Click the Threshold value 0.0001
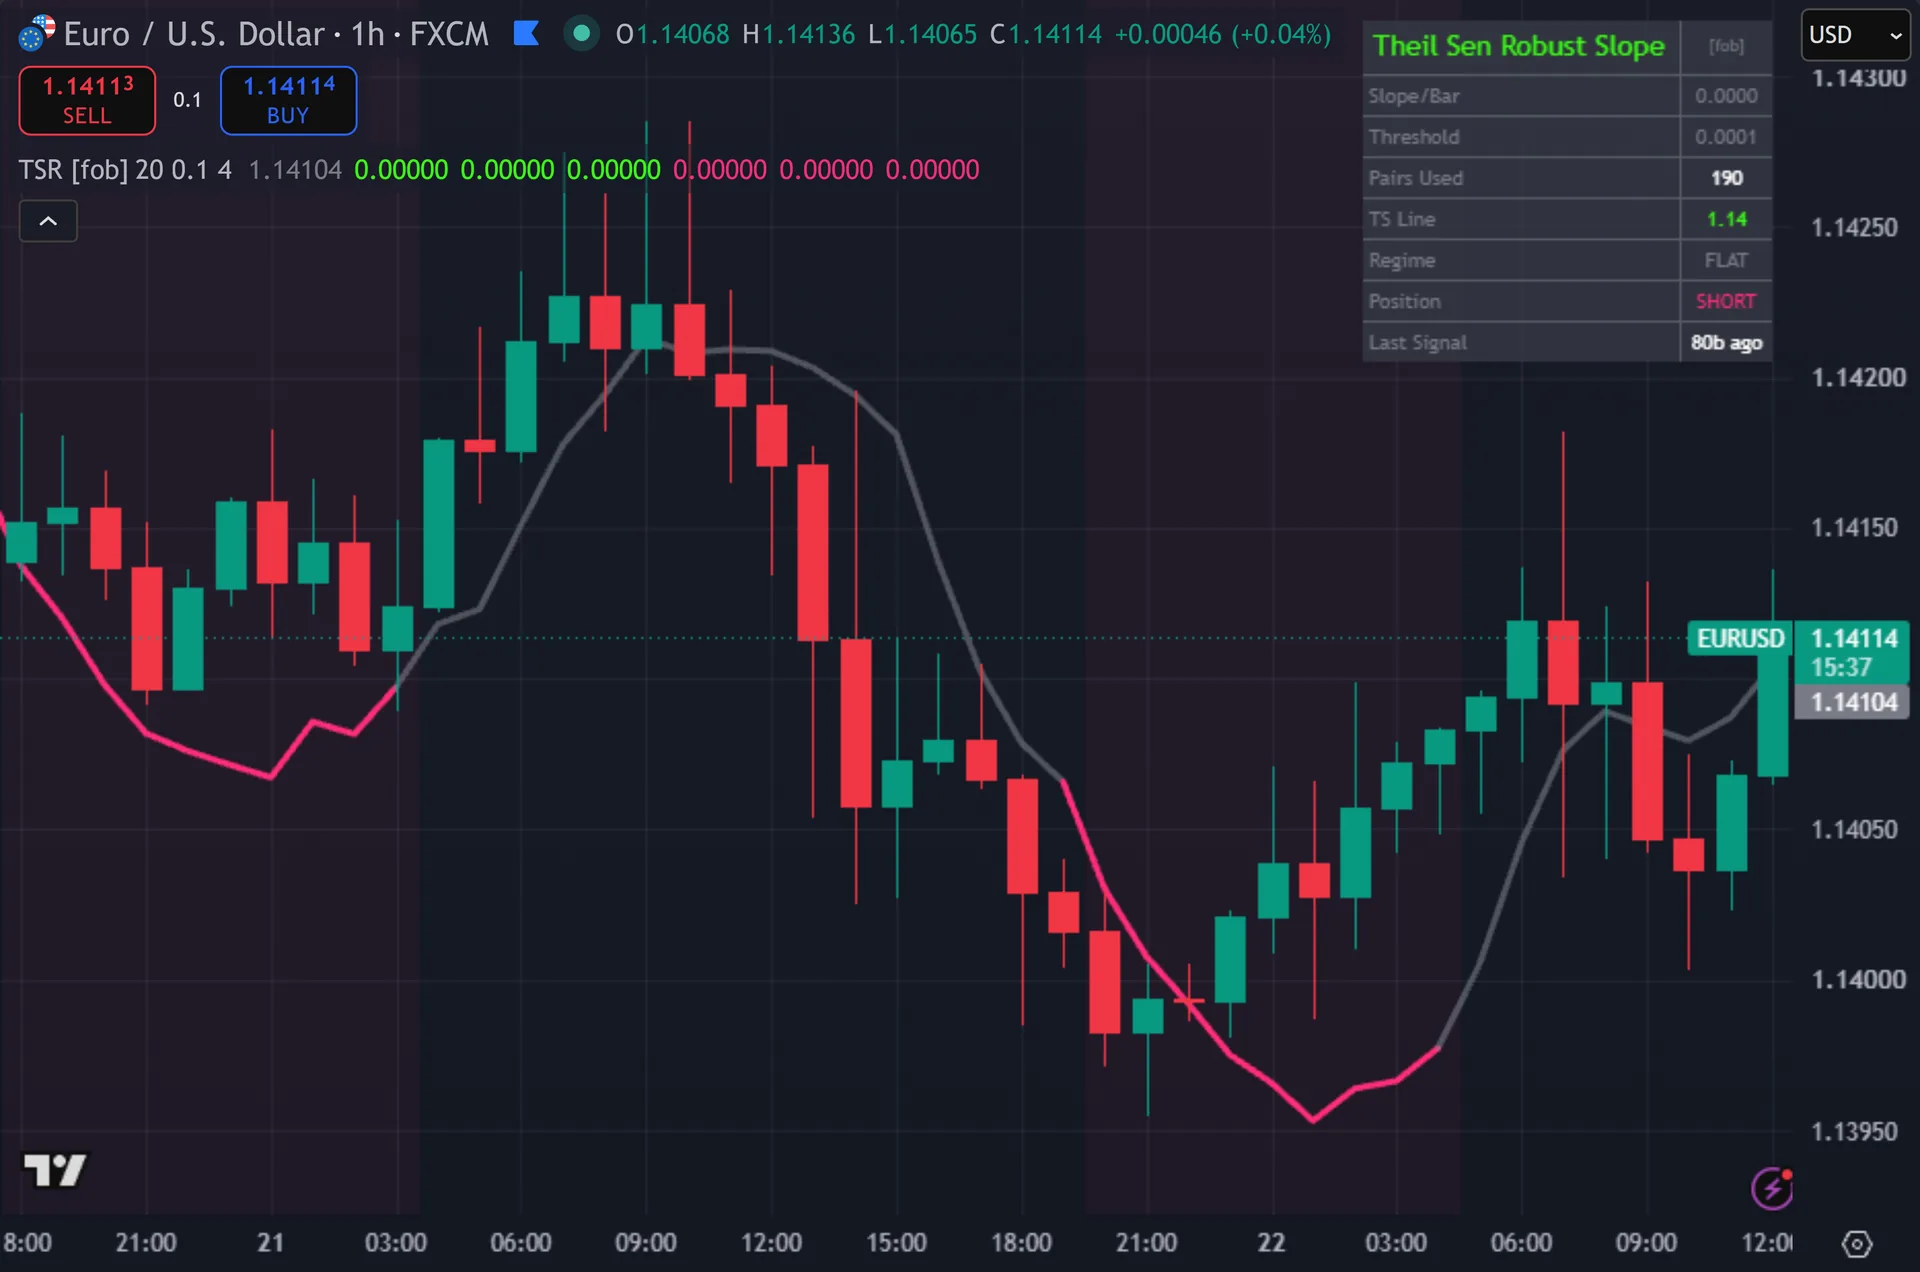Screen dimensions: 1920x1272 click(1726, 137)
